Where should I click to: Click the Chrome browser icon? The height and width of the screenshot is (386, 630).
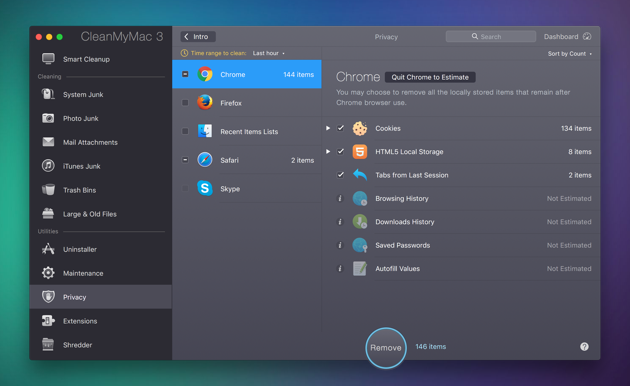205,74
